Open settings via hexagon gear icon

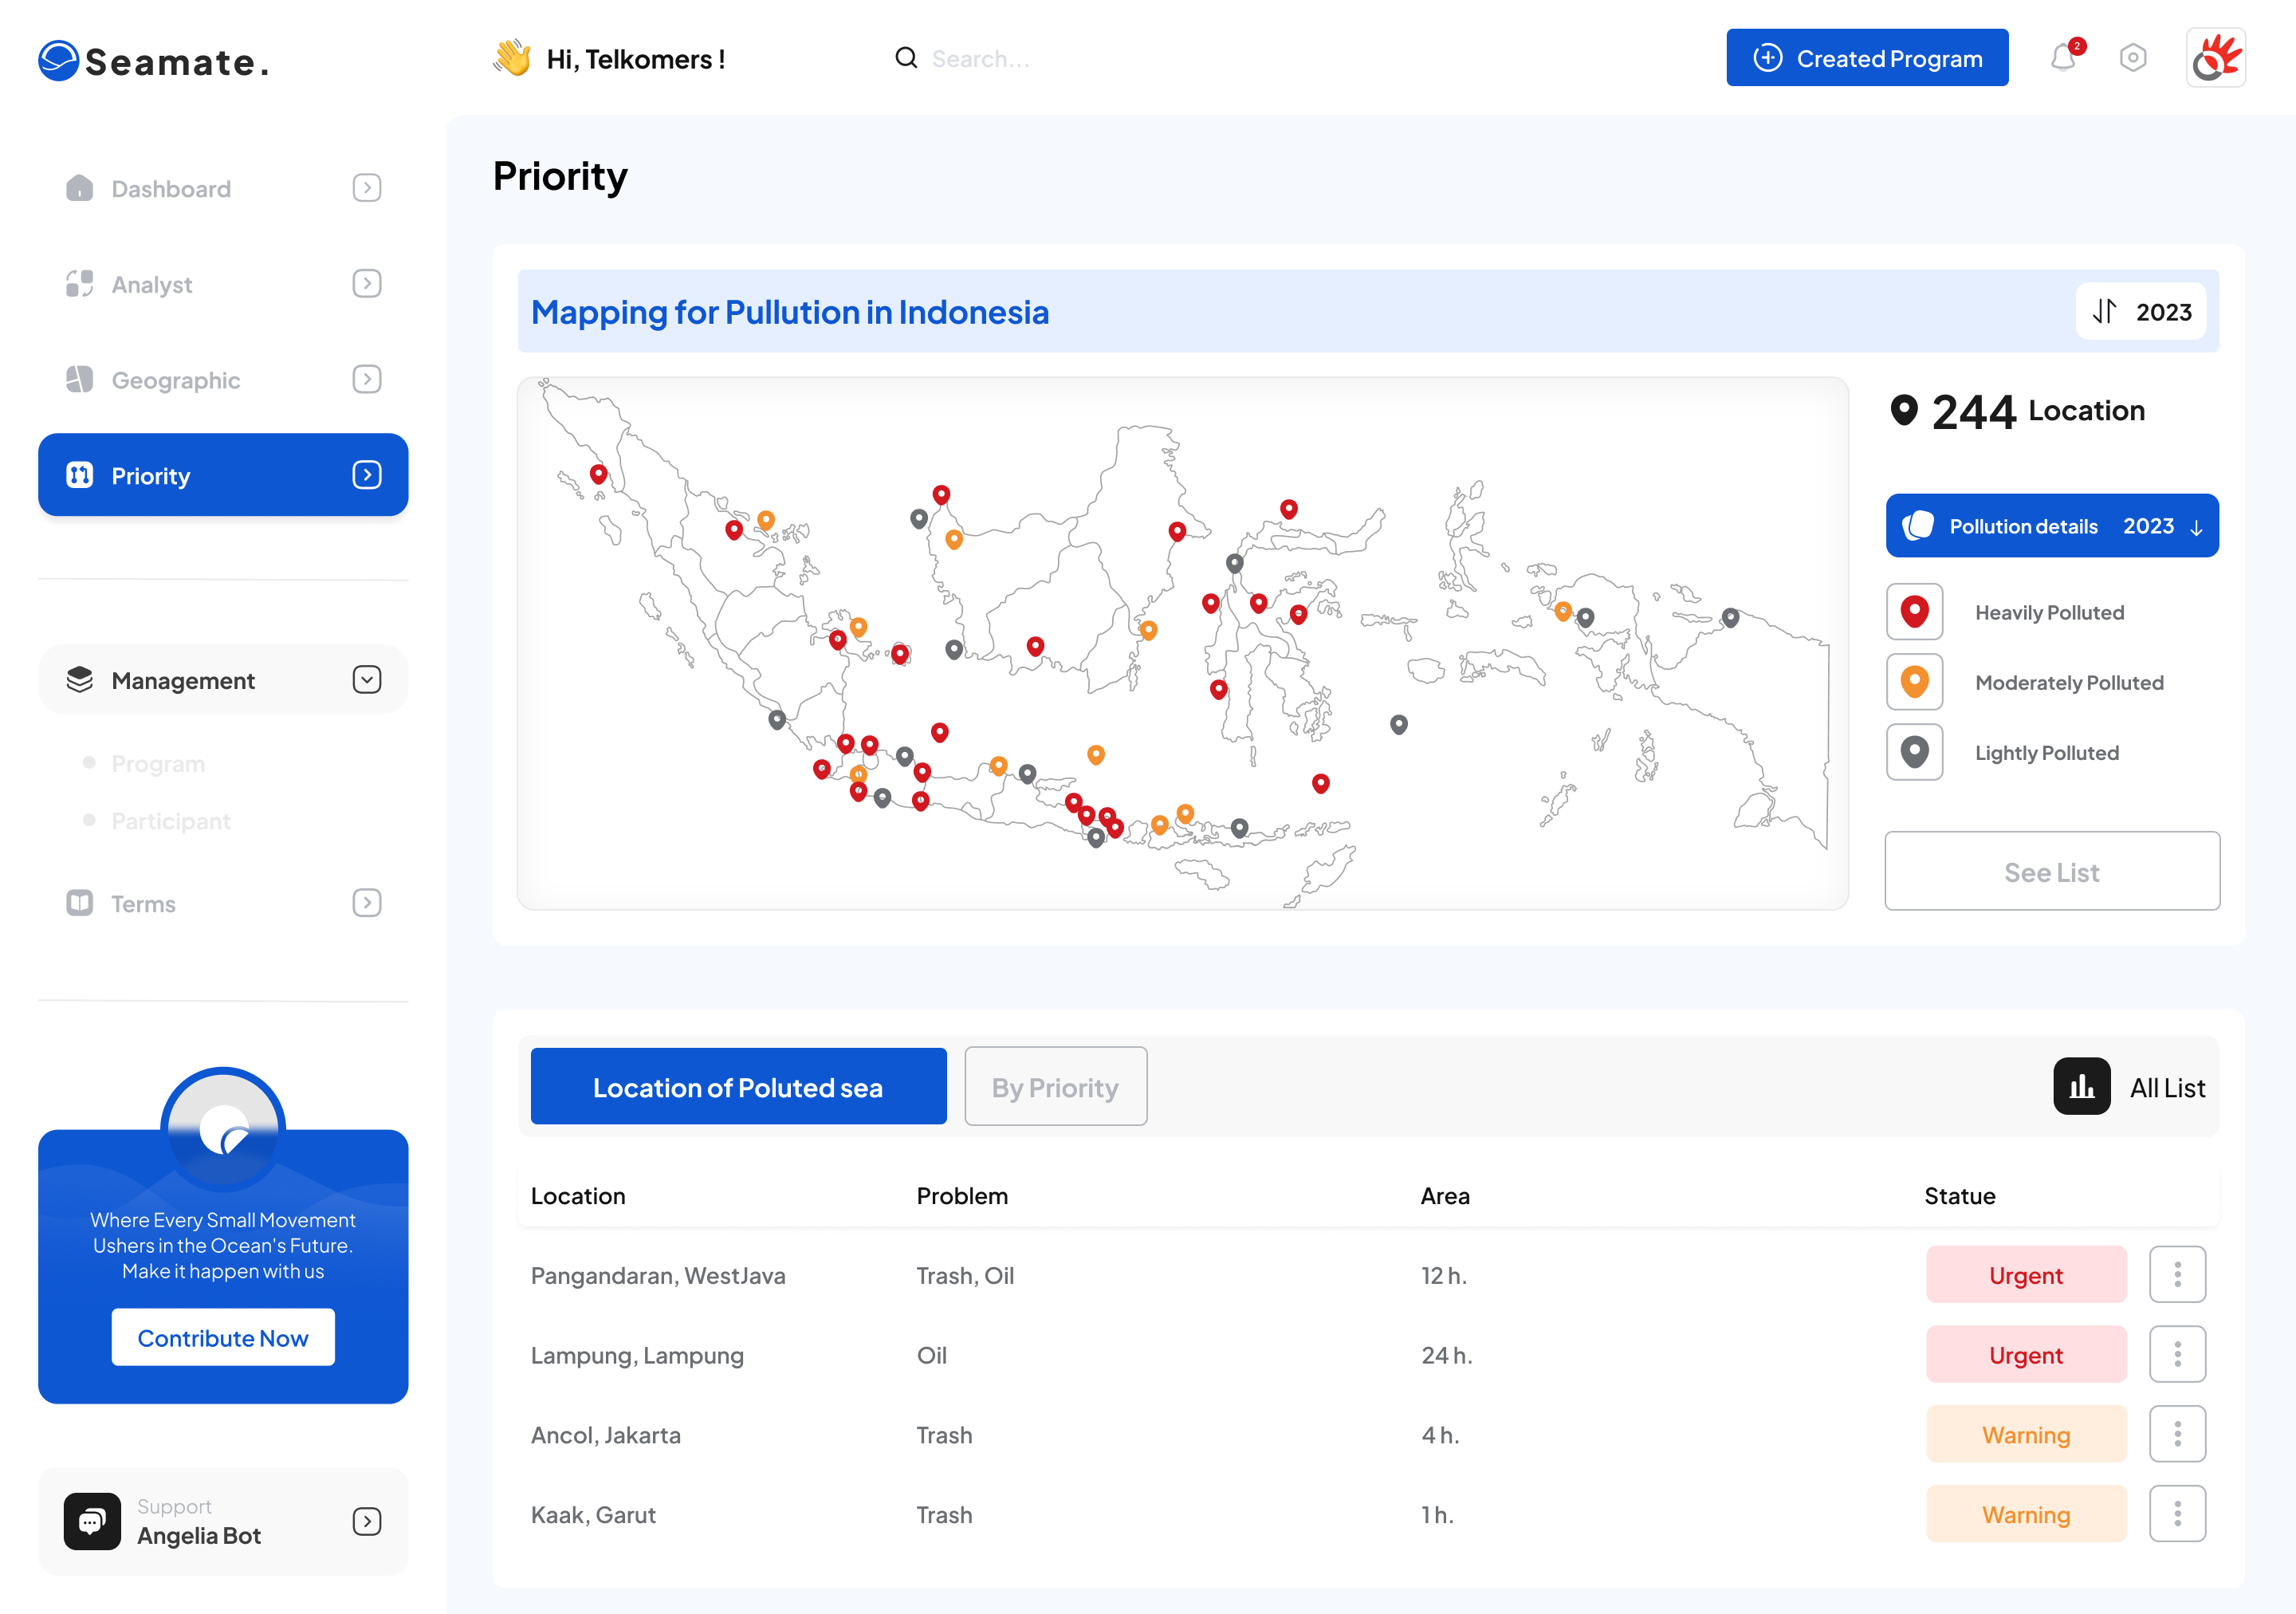point(2132,58)
